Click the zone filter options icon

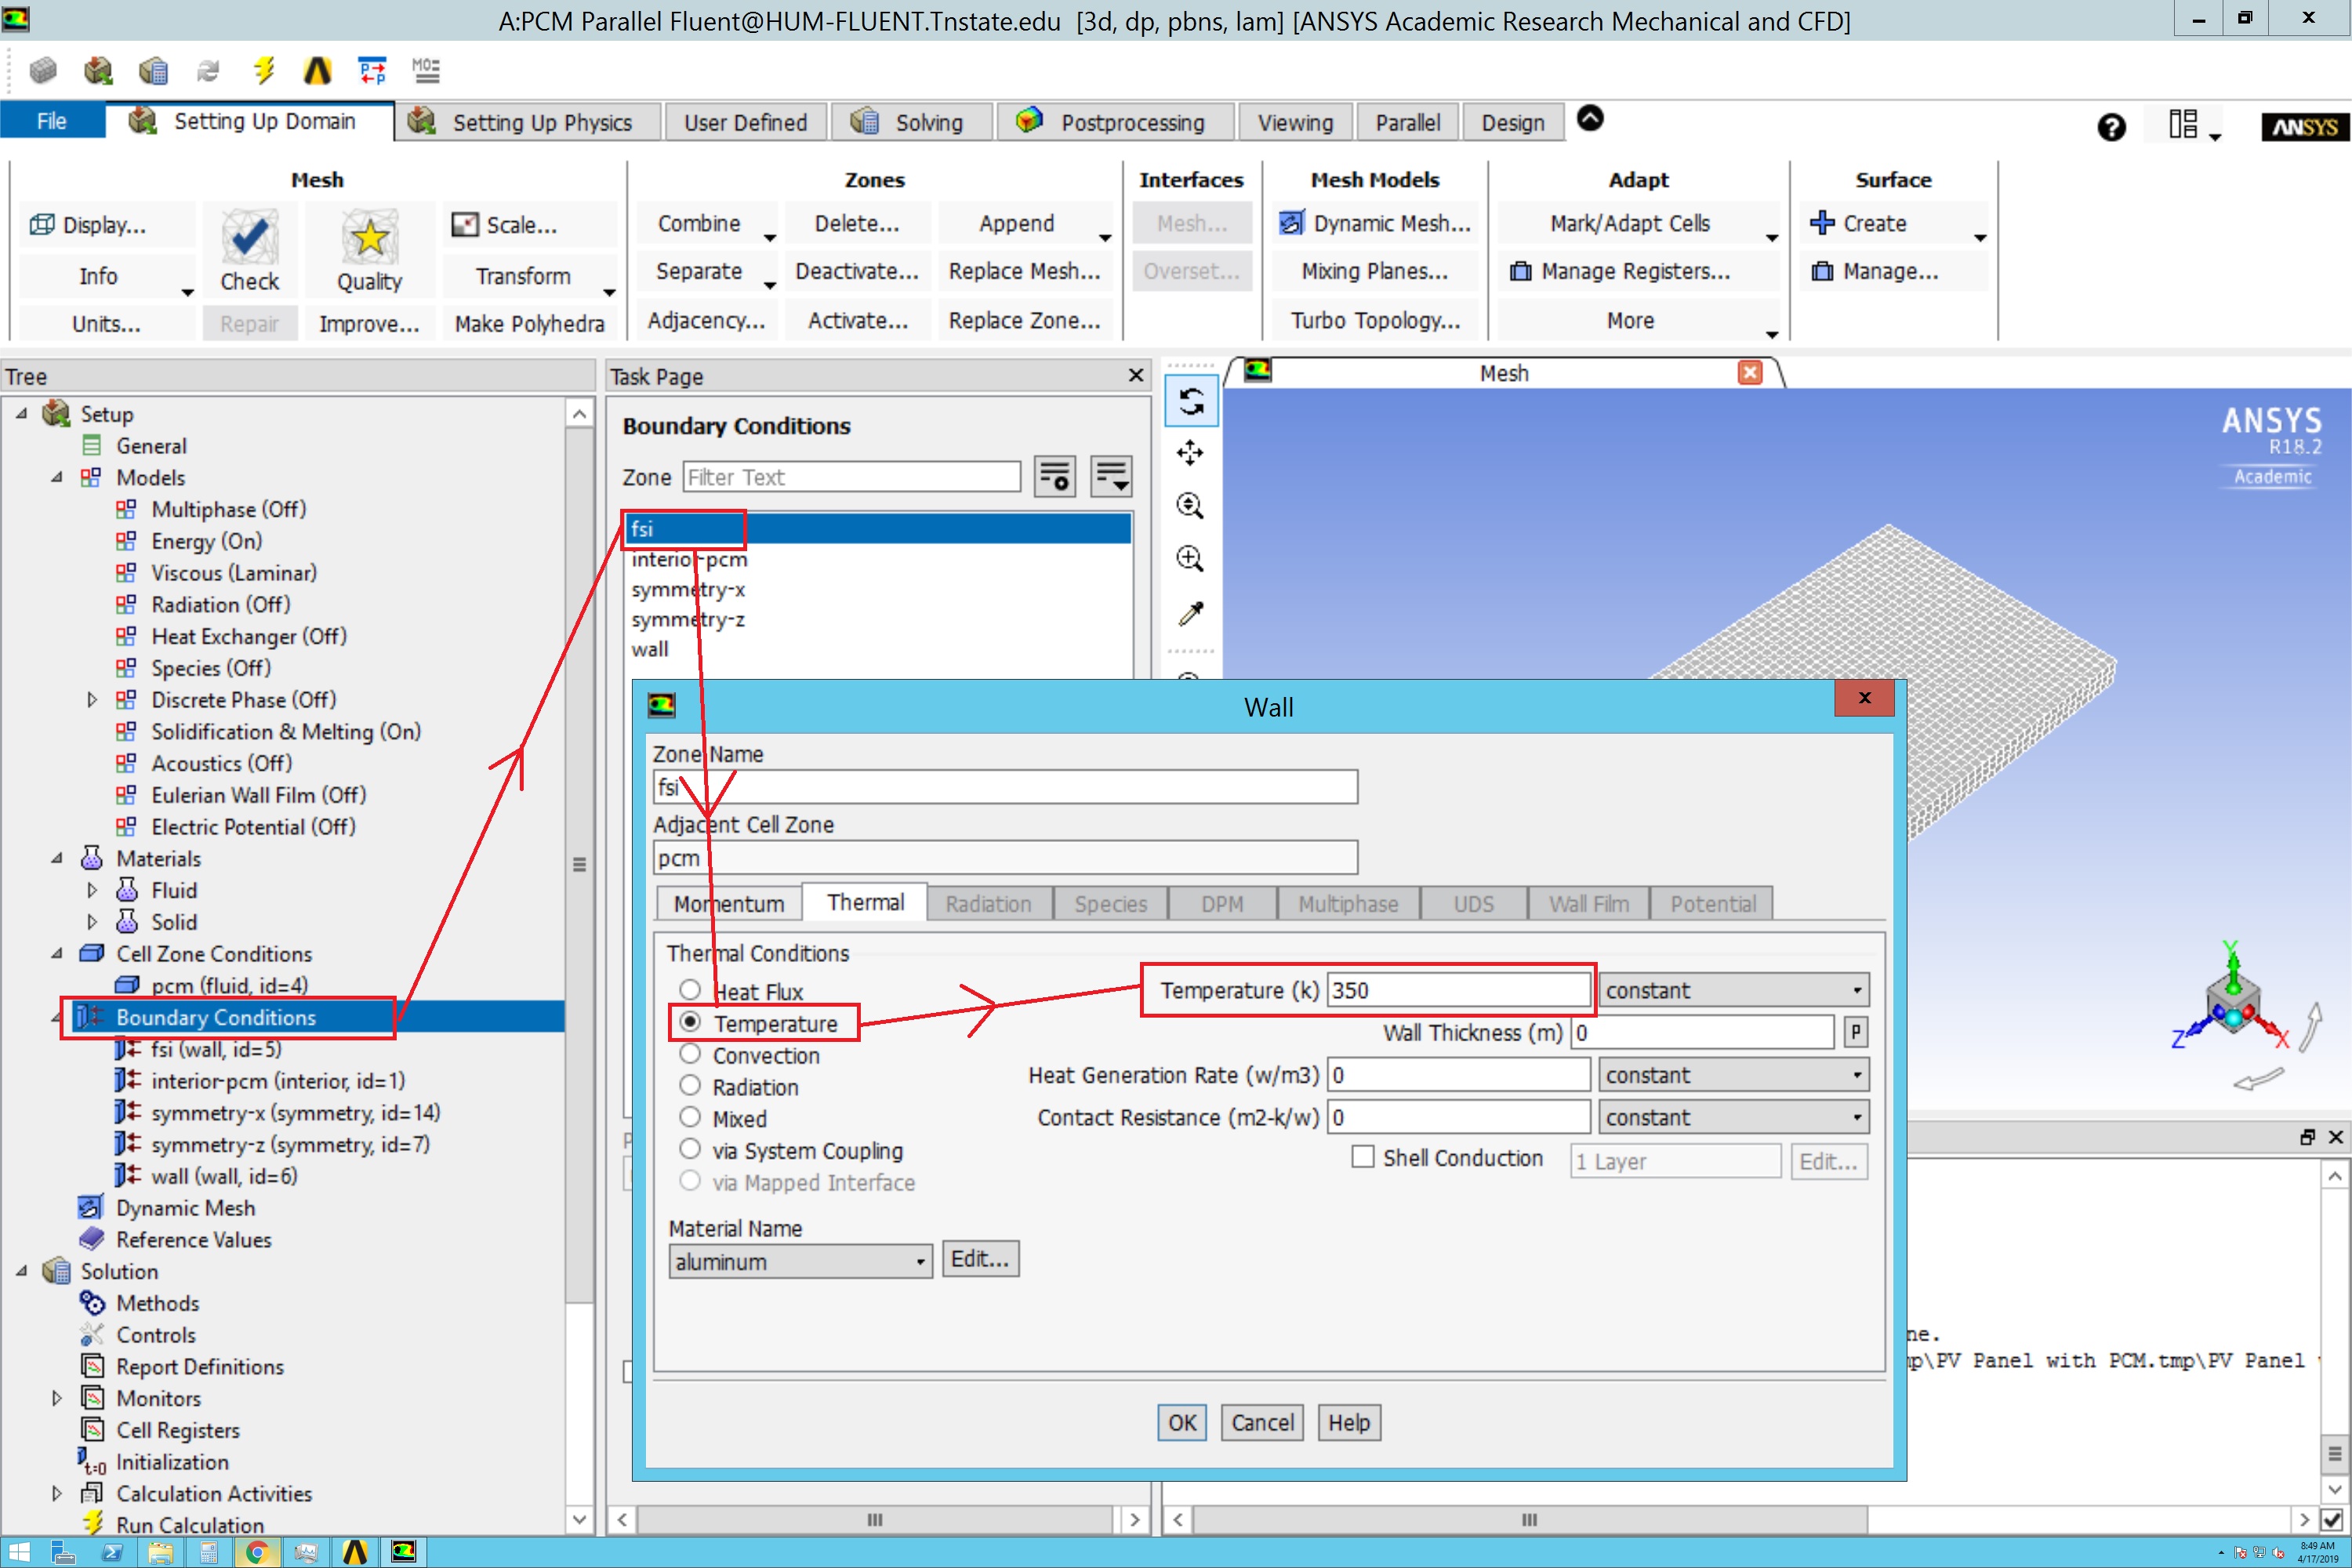(1055, 477)
